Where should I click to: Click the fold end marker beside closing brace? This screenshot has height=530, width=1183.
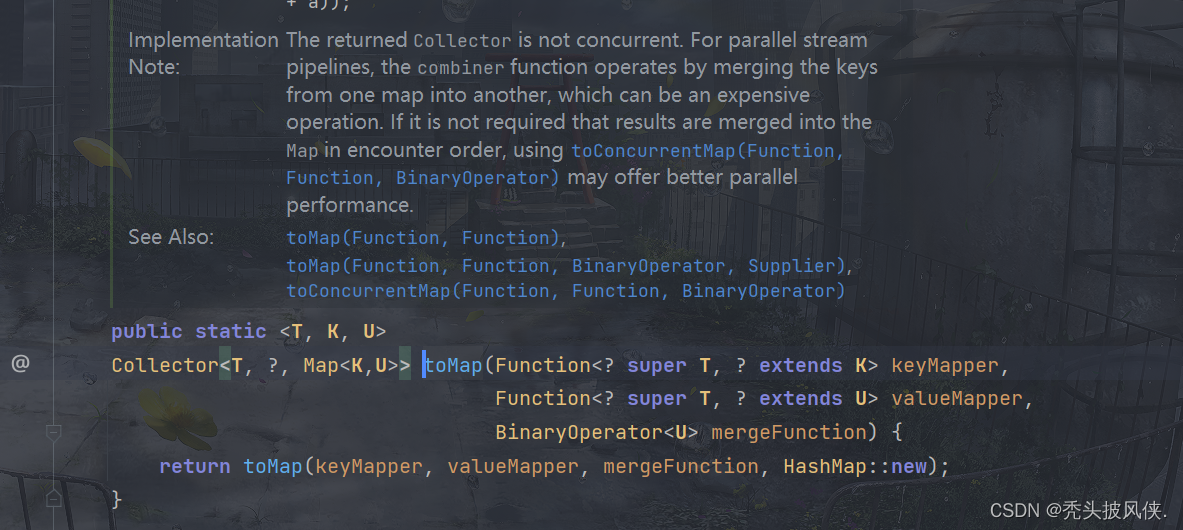click(53, 497)
